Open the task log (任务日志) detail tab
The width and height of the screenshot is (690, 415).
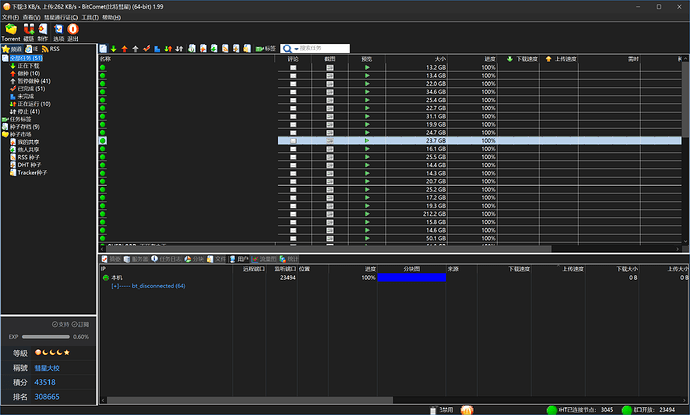pyautogui.click(x=166, y=259)
